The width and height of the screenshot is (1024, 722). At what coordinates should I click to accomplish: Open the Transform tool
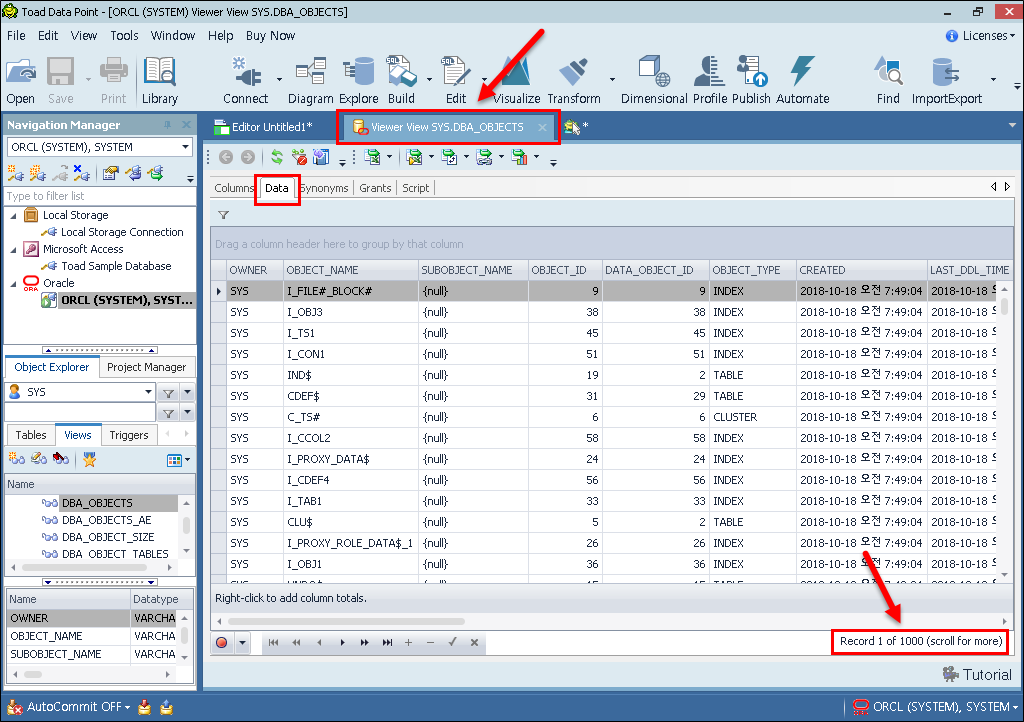573,80
